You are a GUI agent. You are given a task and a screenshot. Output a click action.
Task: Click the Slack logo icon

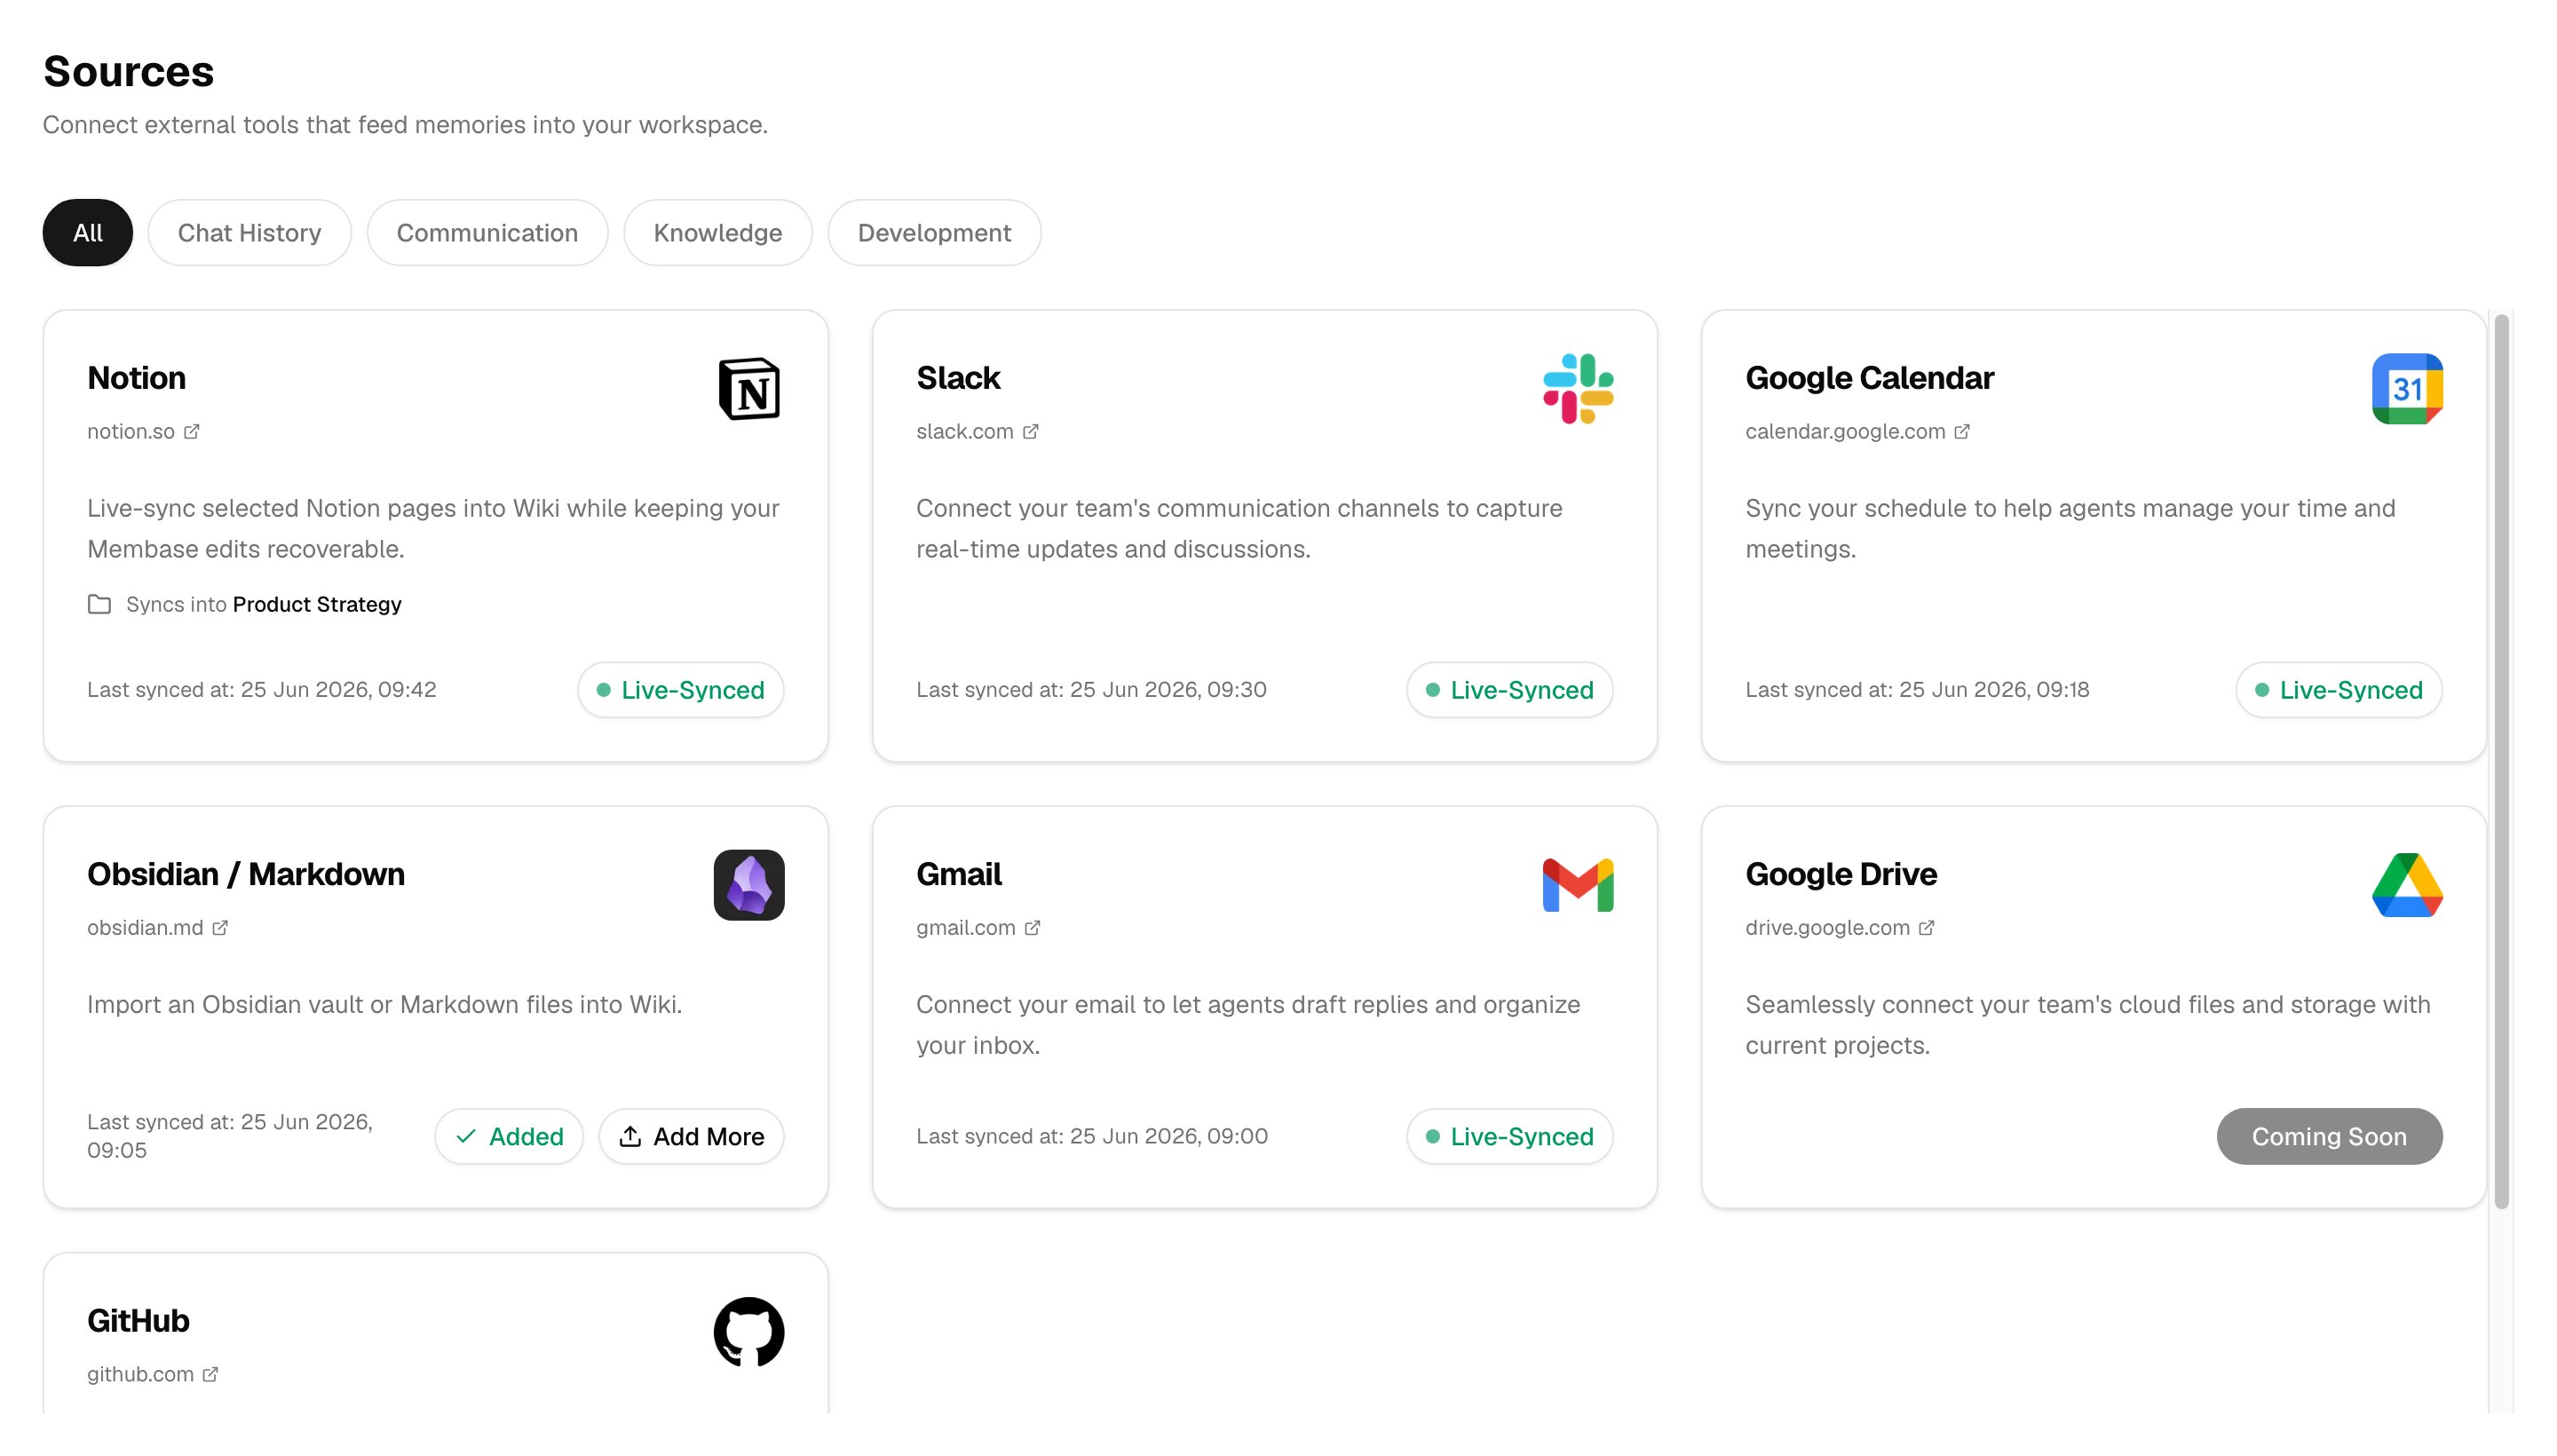pos(1577,388)
